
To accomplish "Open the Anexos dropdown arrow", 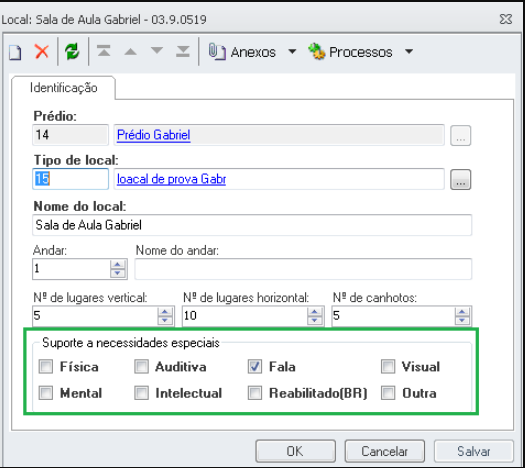I will pyautogui.click(x=292, y=52).
